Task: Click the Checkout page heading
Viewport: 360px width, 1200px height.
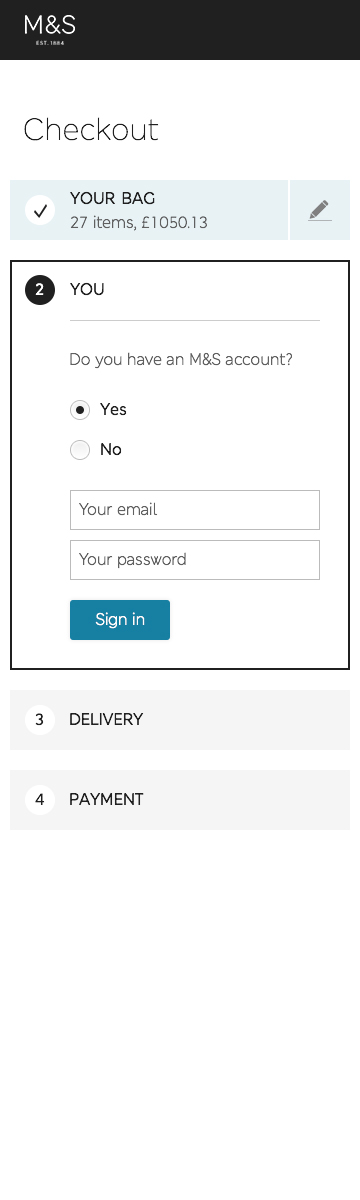Action: coord(91,130)
